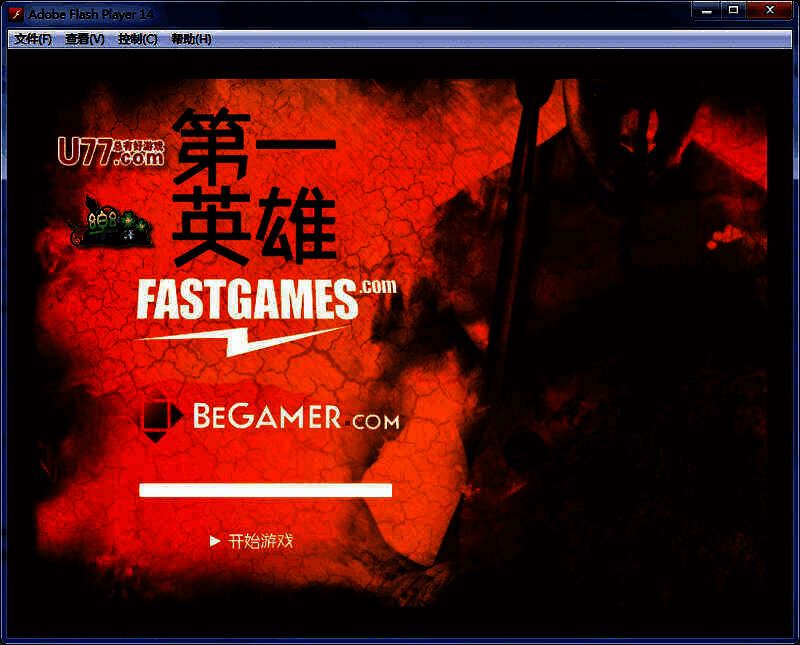The width and height of the screenshot is (800, 645).
Task: Click the 第一英雄 game title
Action: click(x=254, y=188)
